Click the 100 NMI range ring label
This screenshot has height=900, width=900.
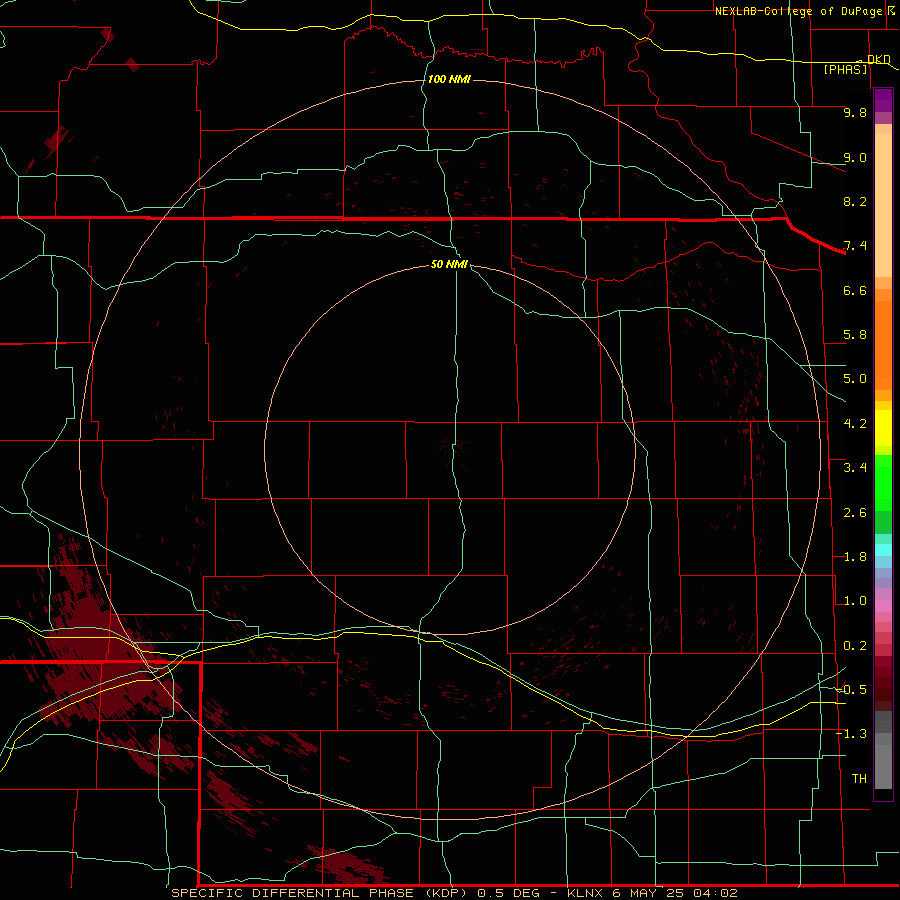point(449,79)
